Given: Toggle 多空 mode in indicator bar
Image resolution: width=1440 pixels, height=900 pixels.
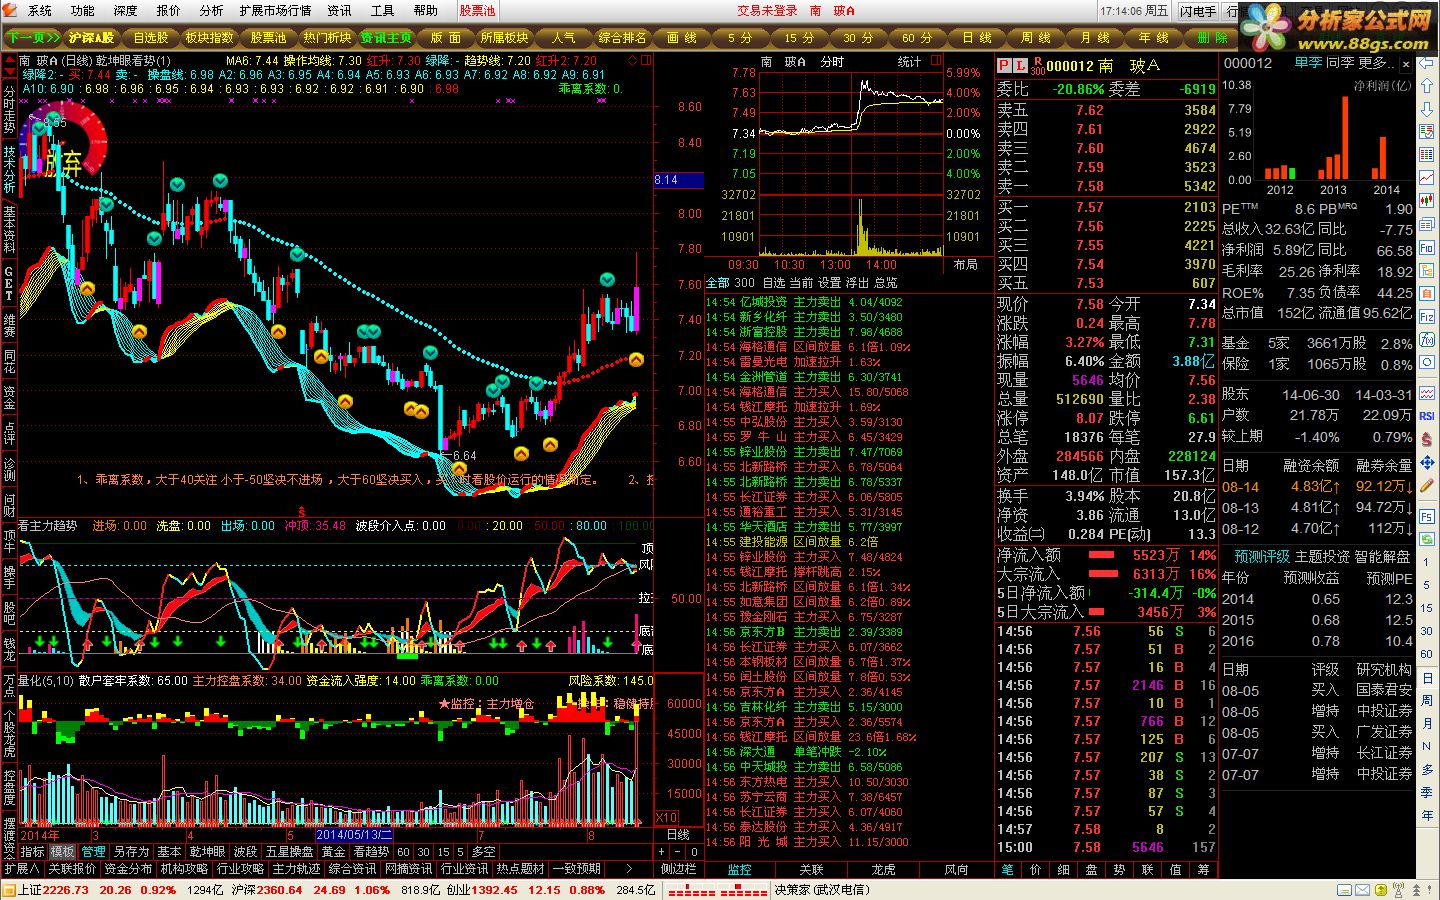Looking at the screenshot, I should [x=483, y=852].
